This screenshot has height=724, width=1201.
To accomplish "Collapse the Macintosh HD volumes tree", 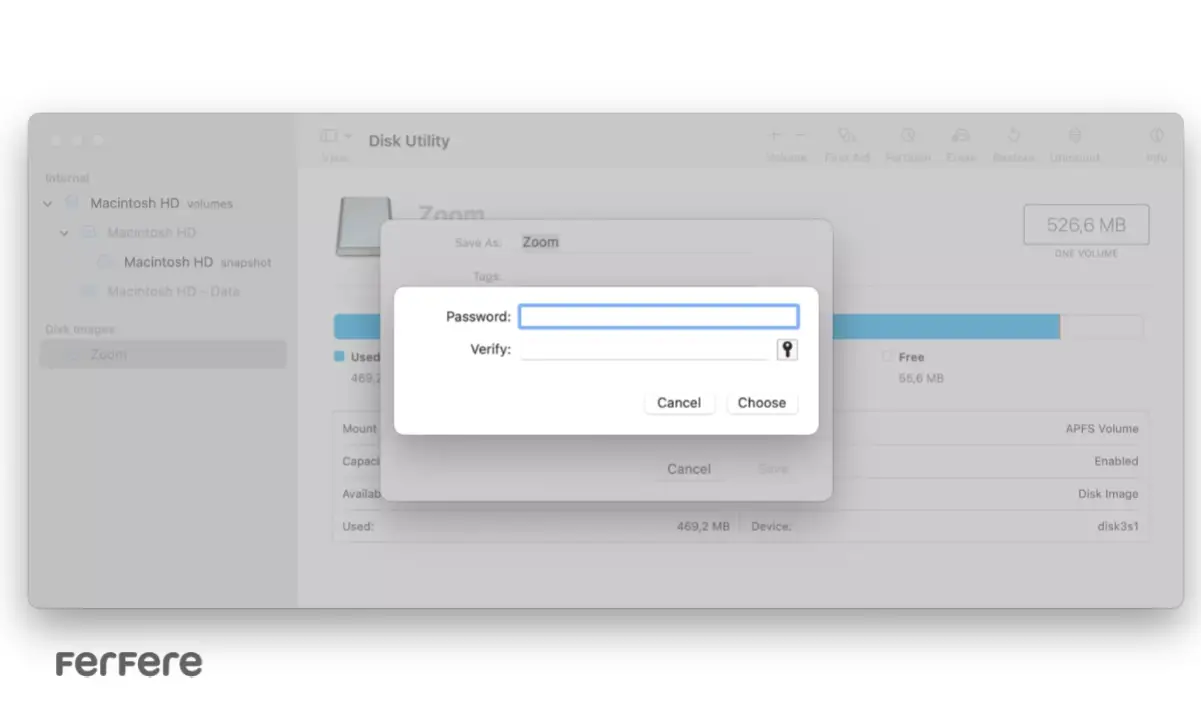I will (x=46, y=203).
